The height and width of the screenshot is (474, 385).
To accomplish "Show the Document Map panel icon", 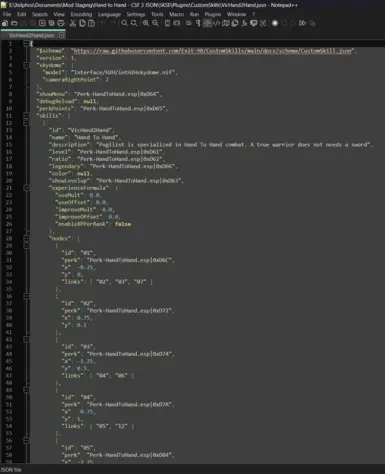I will pyautogui.click(x=226, y=23).
